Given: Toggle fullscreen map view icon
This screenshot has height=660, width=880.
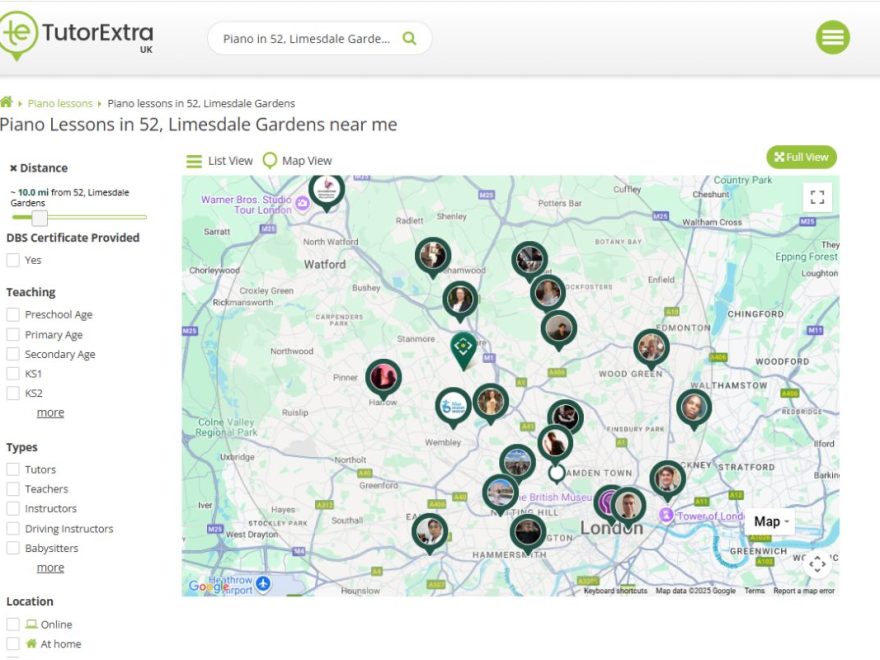Looking at the screenshot, I should pos(817,197).
